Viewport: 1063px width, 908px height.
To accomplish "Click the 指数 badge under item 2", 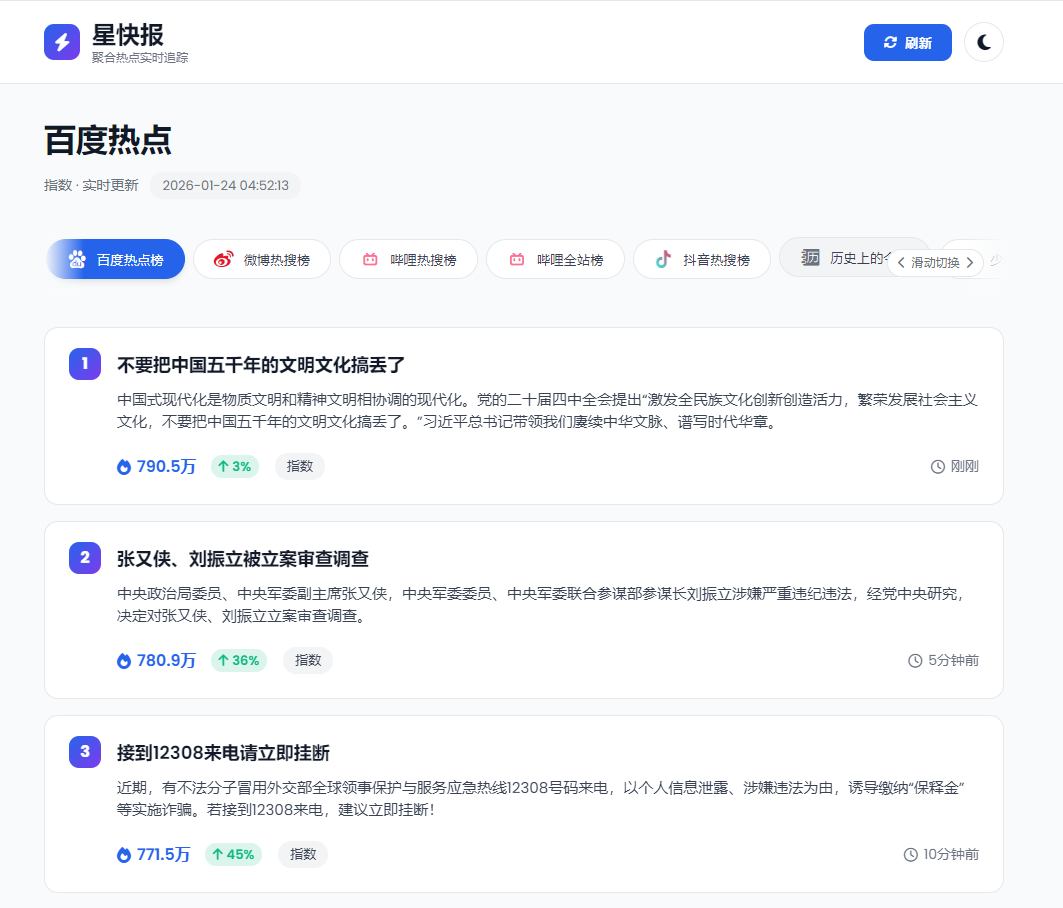I will coord(307,660).
